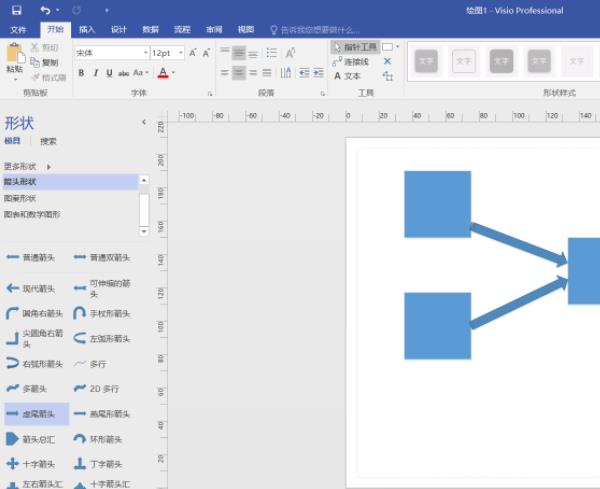
Task: Click the 复制 copy button
Action: (44, 62)
